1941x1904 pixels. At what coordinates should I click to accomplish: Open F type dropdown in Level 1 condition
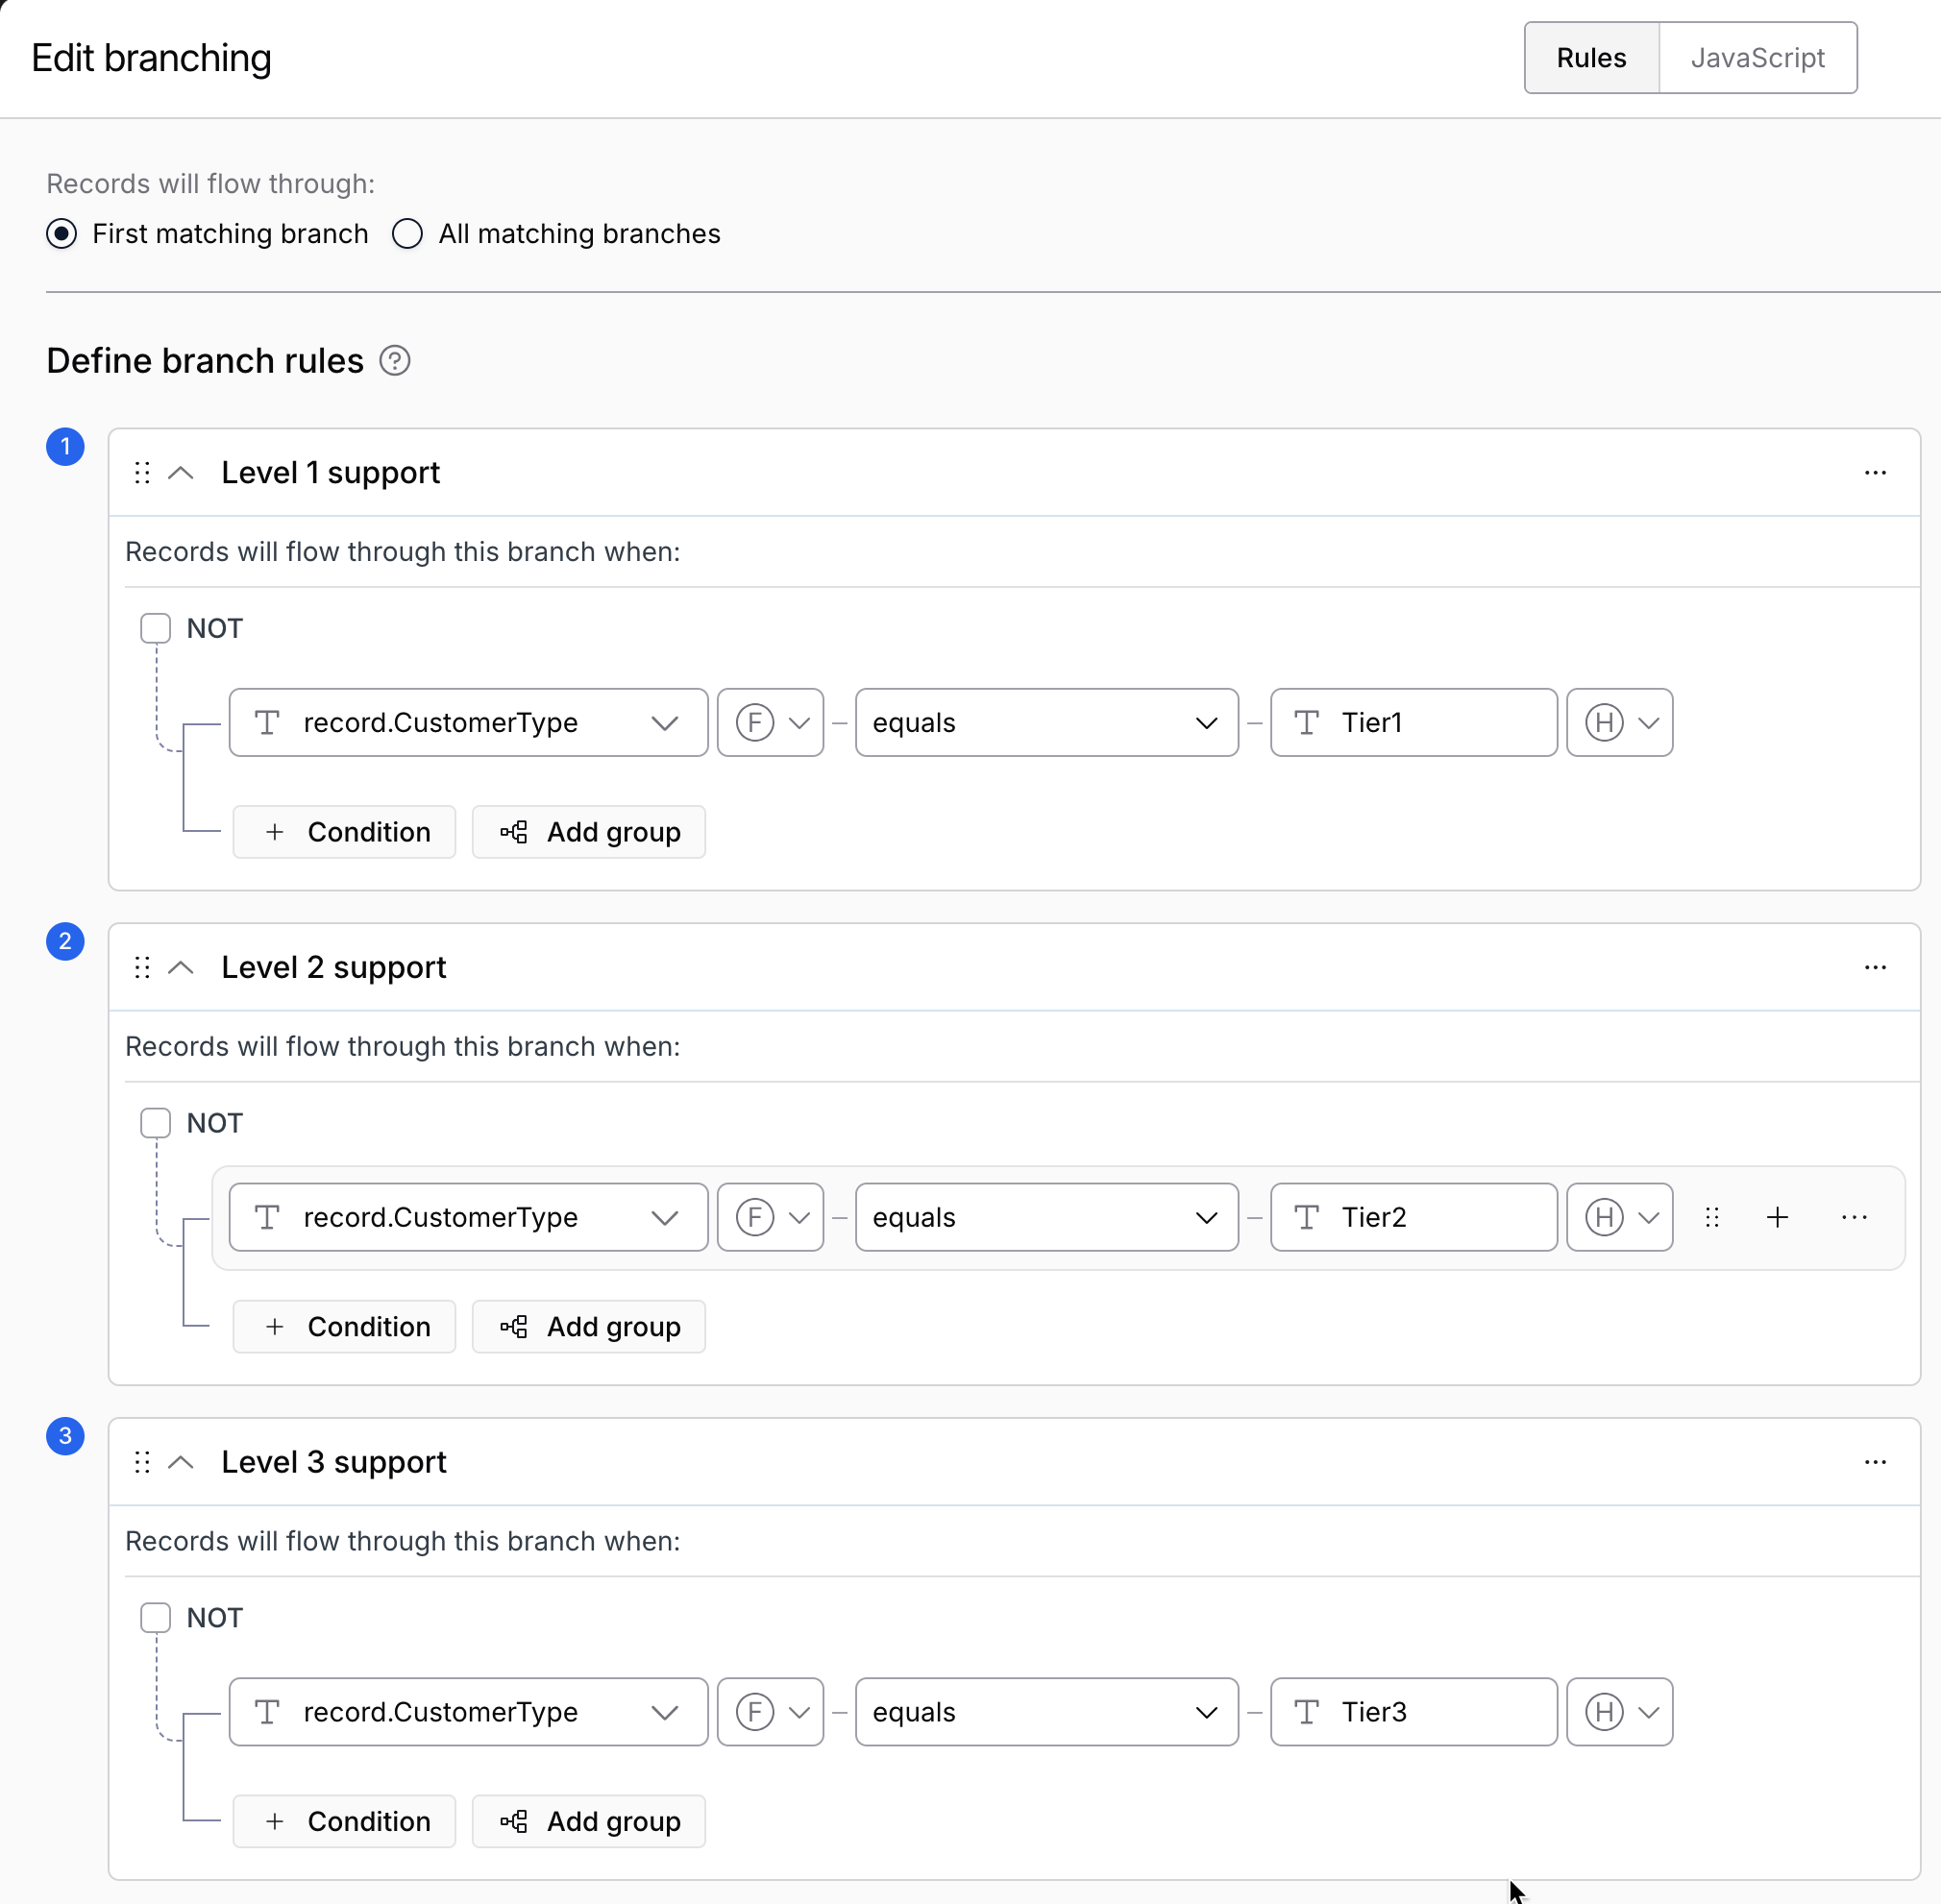(x=770, y=723)
